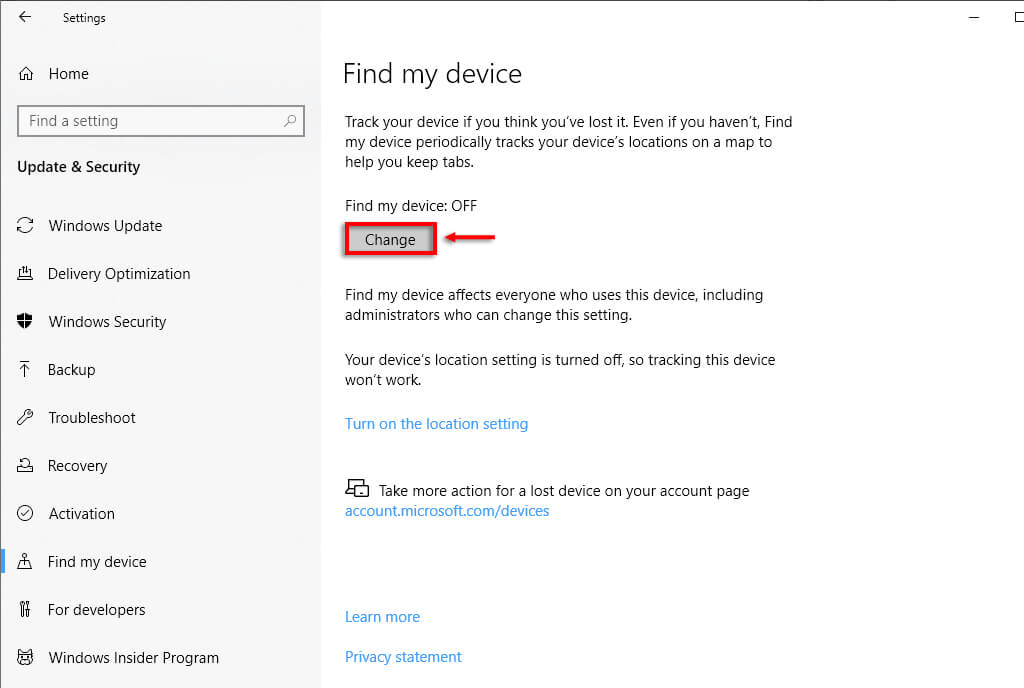Open the account.microsoft.com/devices link
The height and width of the screenshot is (688, 1024).
point(447,511)
